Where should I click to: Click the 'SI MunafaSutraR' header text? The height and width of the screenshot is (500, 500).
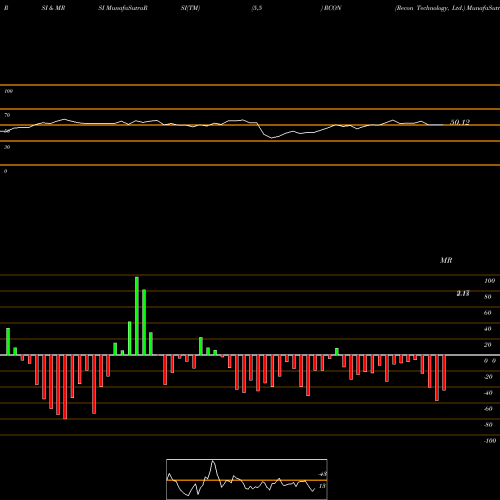pos(123,8)
